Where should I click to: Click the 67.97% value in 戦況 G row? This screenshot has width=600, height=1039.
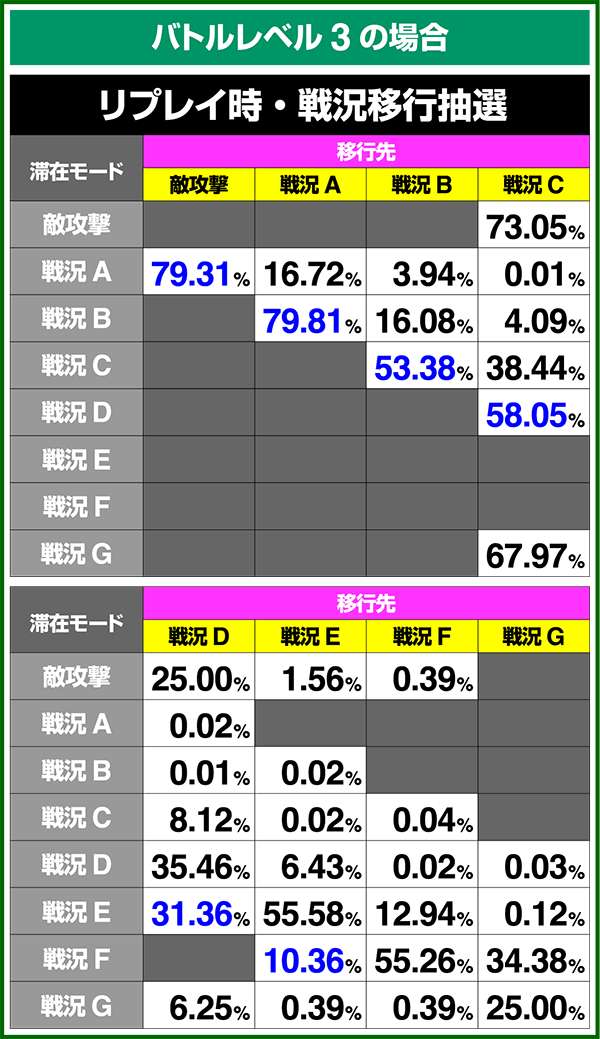point(534,555)
